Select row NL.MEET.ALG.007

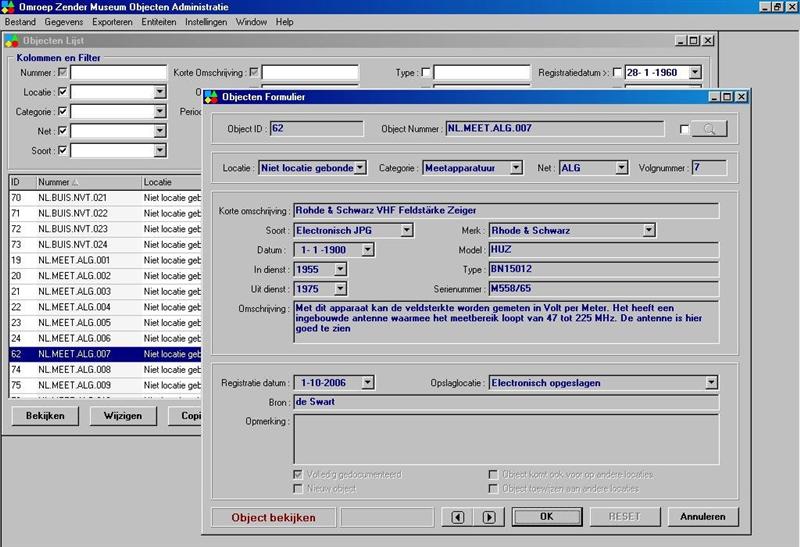105,354
